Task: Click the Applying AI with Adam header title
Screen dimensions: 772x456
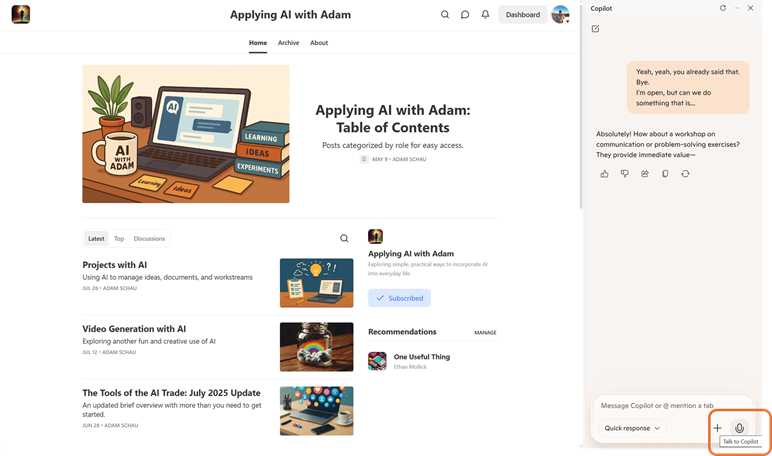Action: [x=290, y=15]
